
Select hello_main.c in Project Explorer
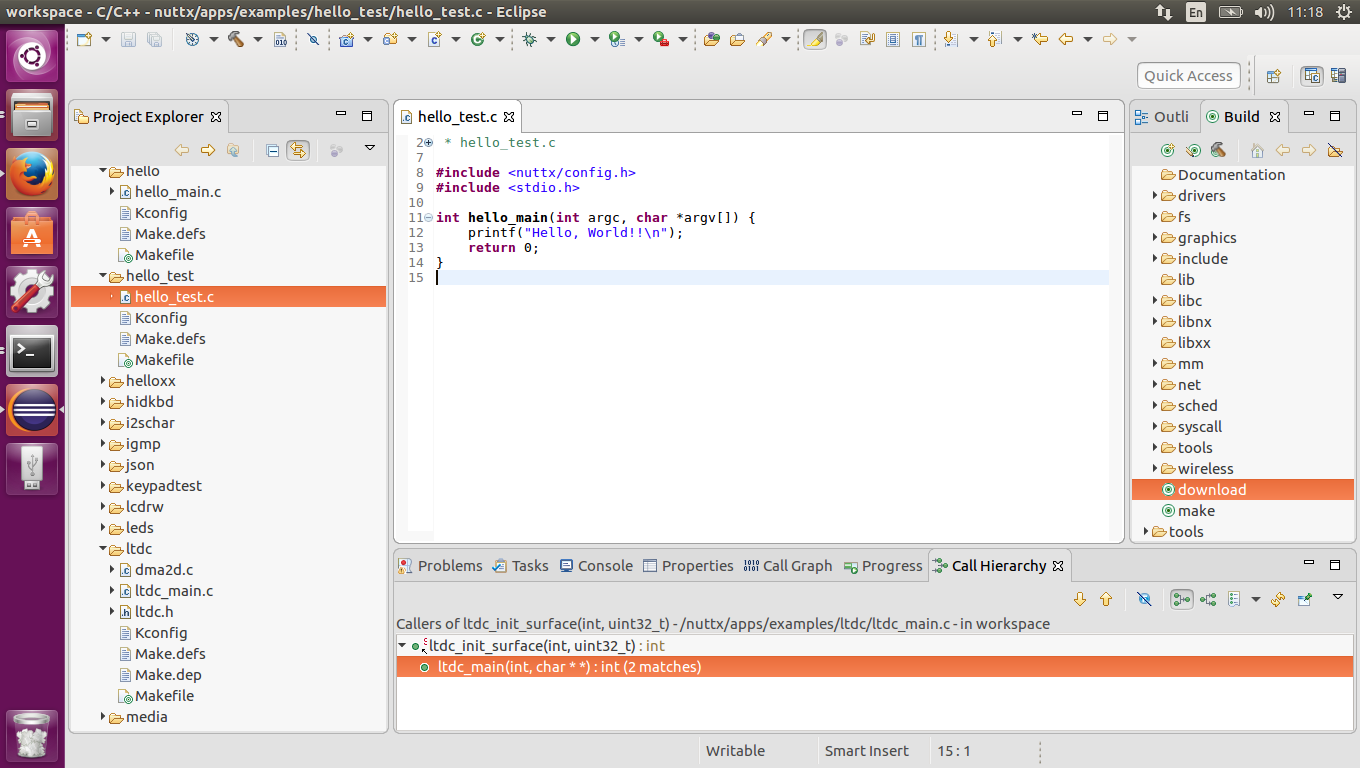178,192
